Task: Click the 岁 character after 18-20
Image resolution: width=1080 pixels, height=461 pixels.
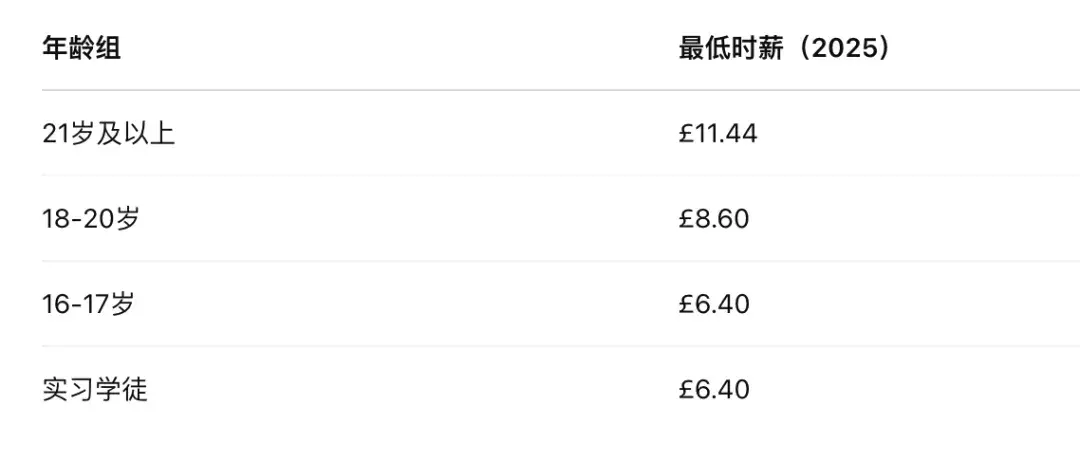Action: pyautogui.click(x=127, y=218)
